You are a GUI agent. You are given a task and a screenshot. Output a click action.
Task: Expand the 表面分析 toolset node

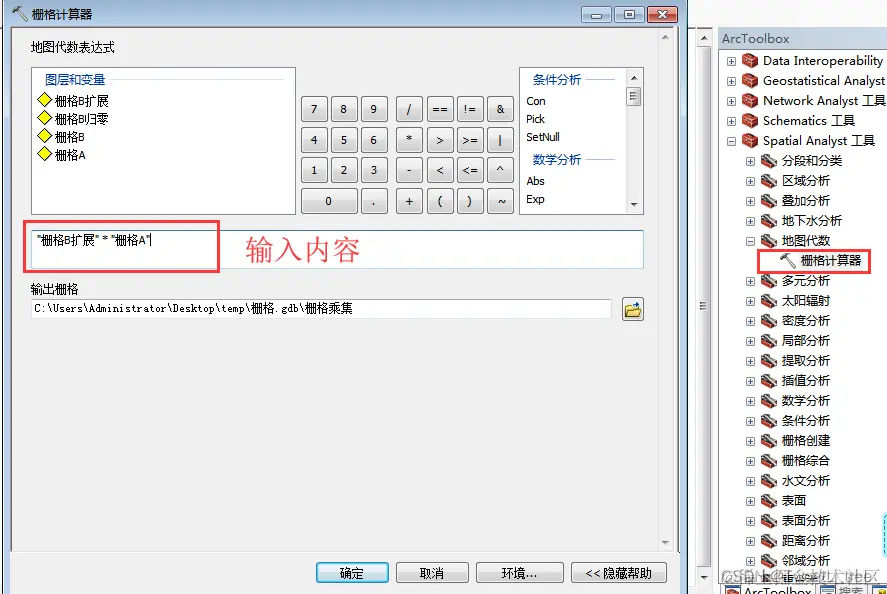click(750, 522)
